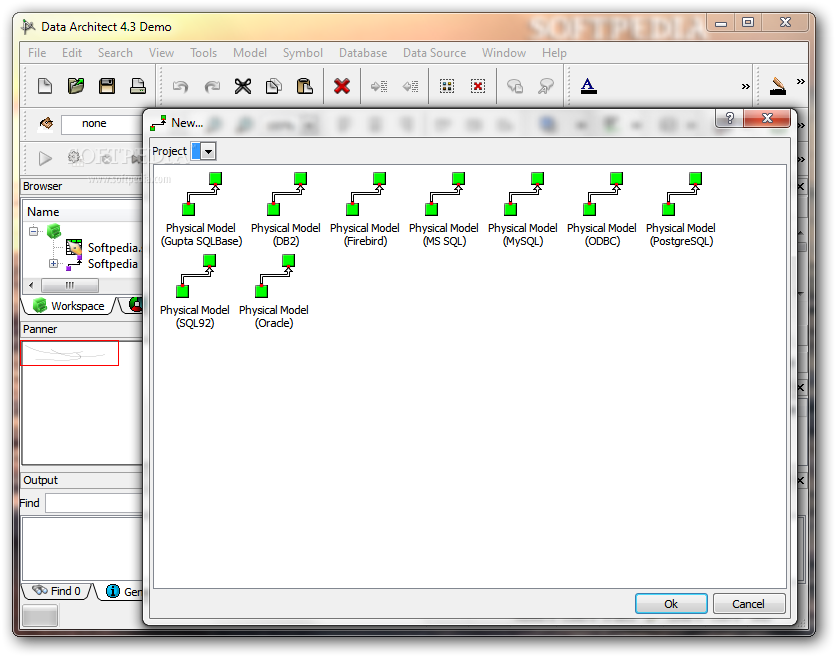Choose Physical Model (ODBC) icon
This screenshot has height=657, width=836.
pos(601,210)
